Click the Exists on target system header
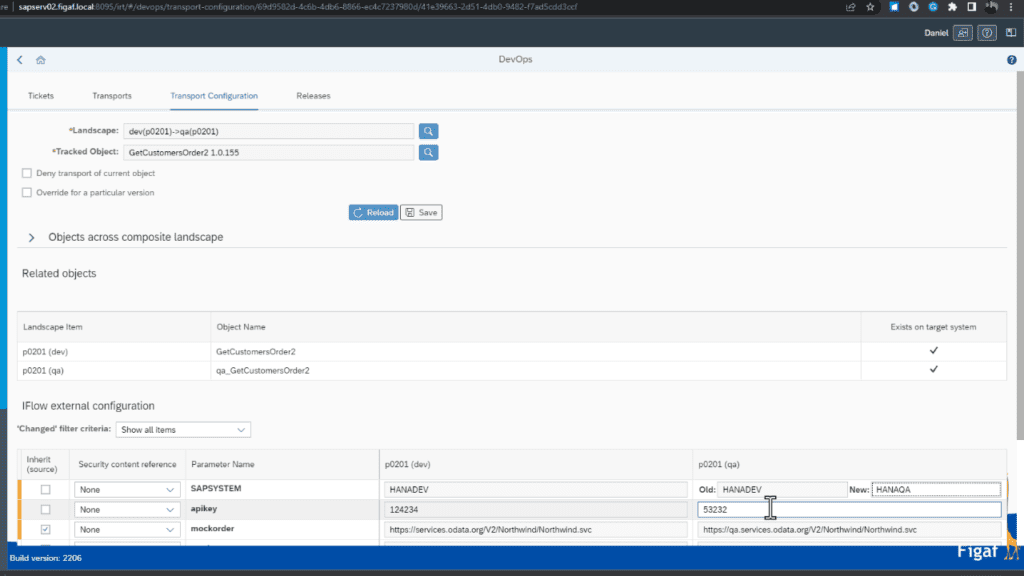This screenshot has width=1024, height=576. click(933, 327)
